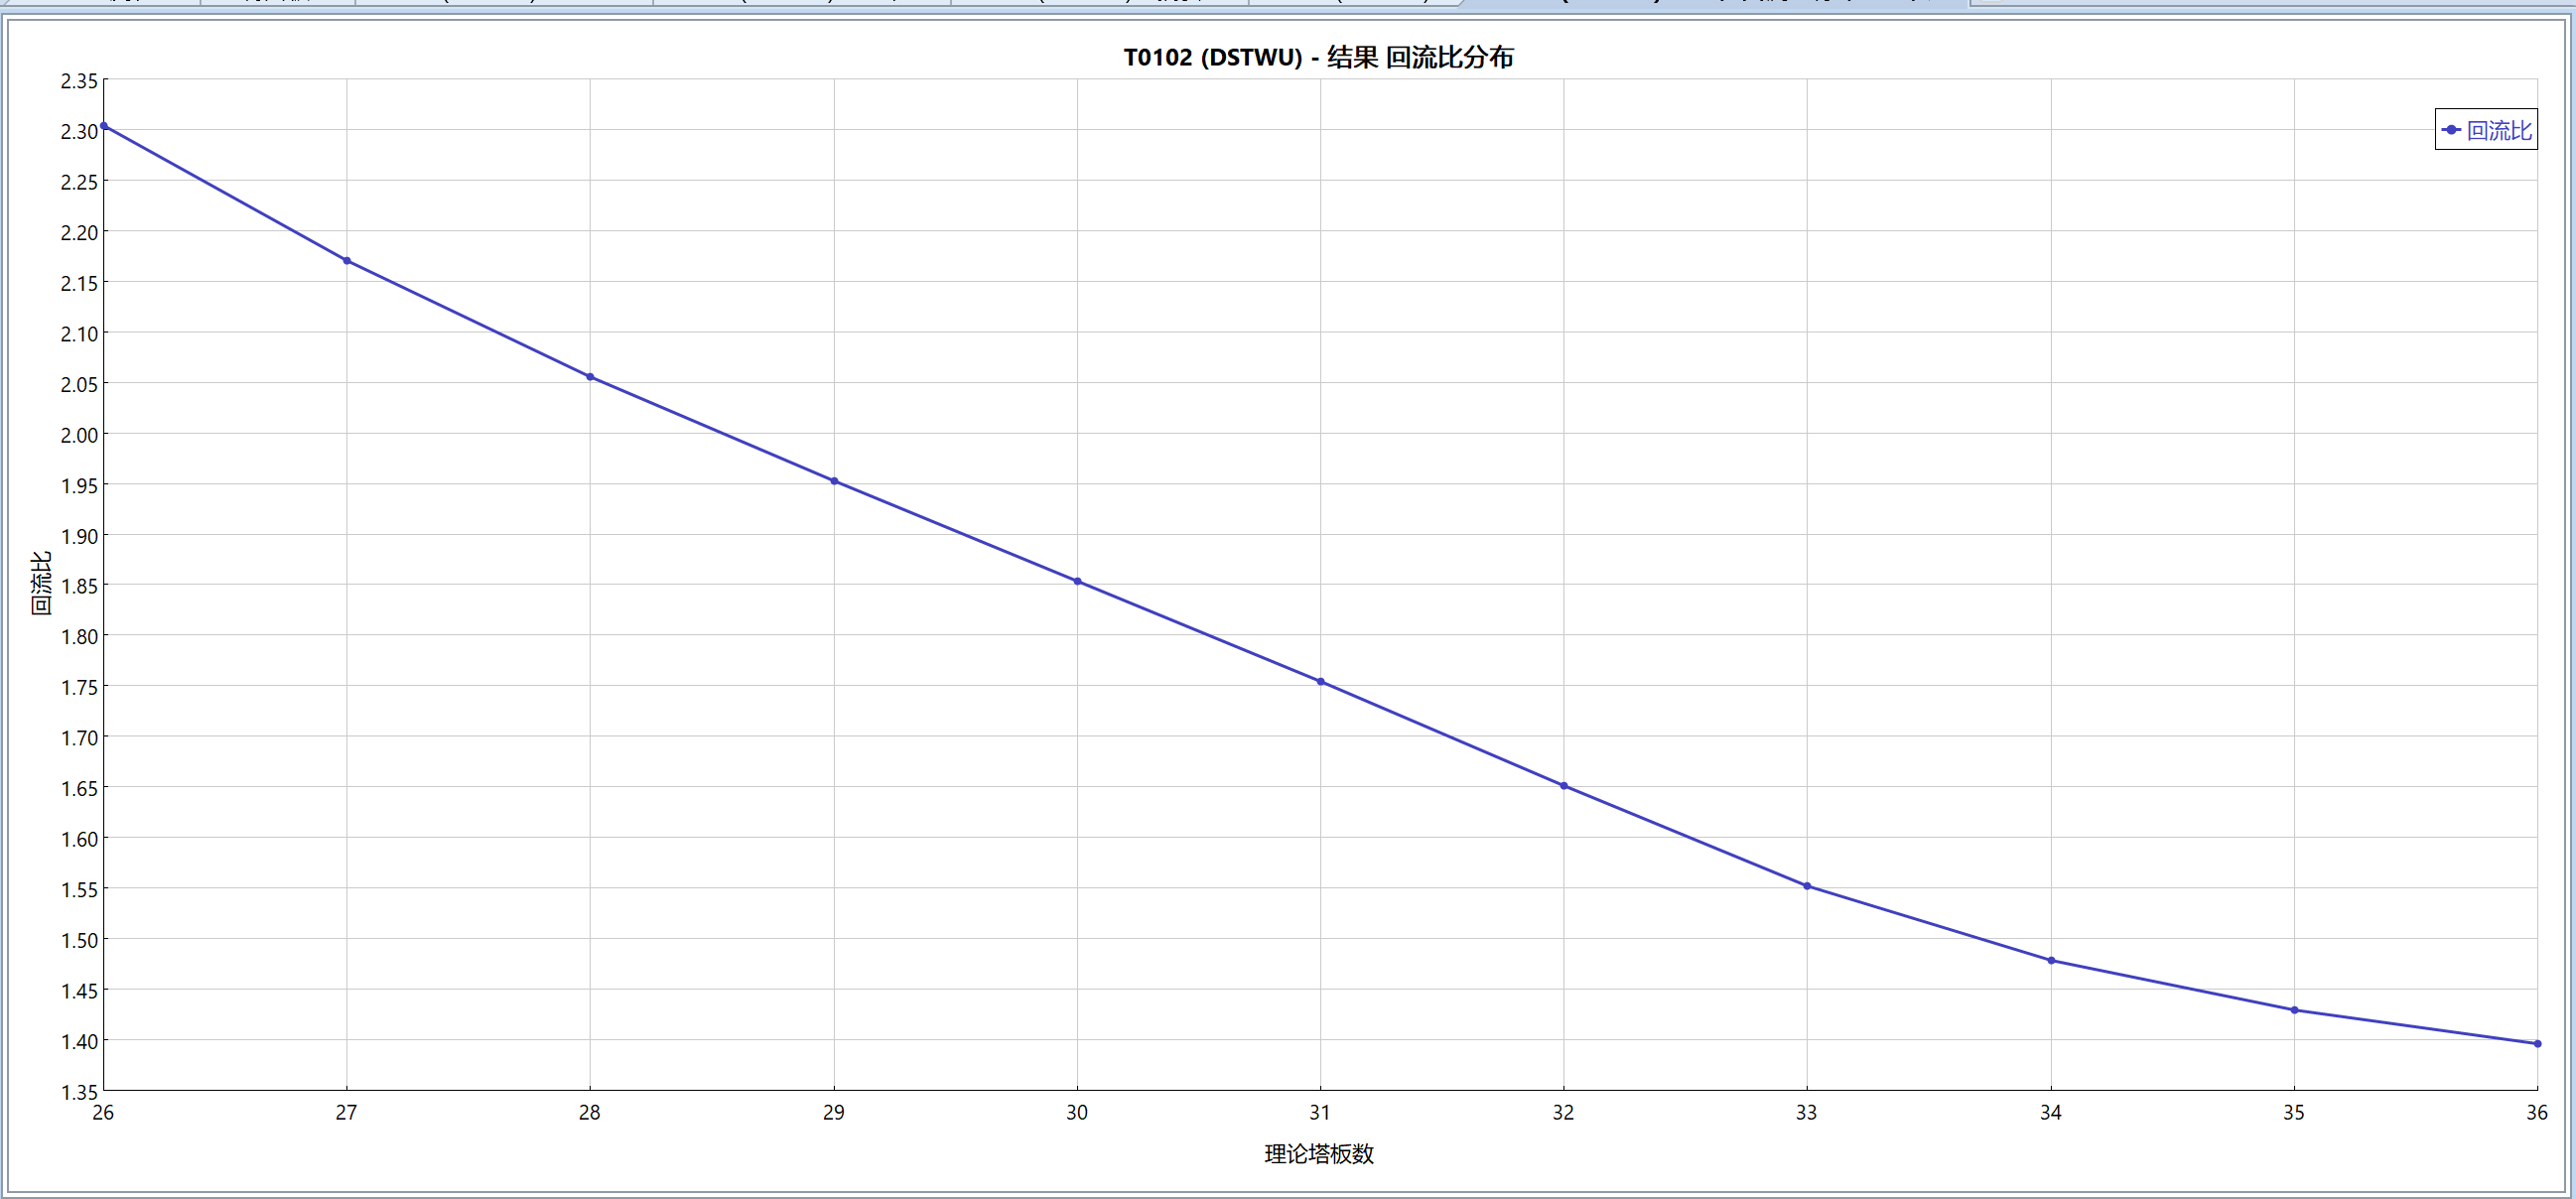Click the data point at 28 stages
This screenshot has width=2576, height=1199.
590,377
